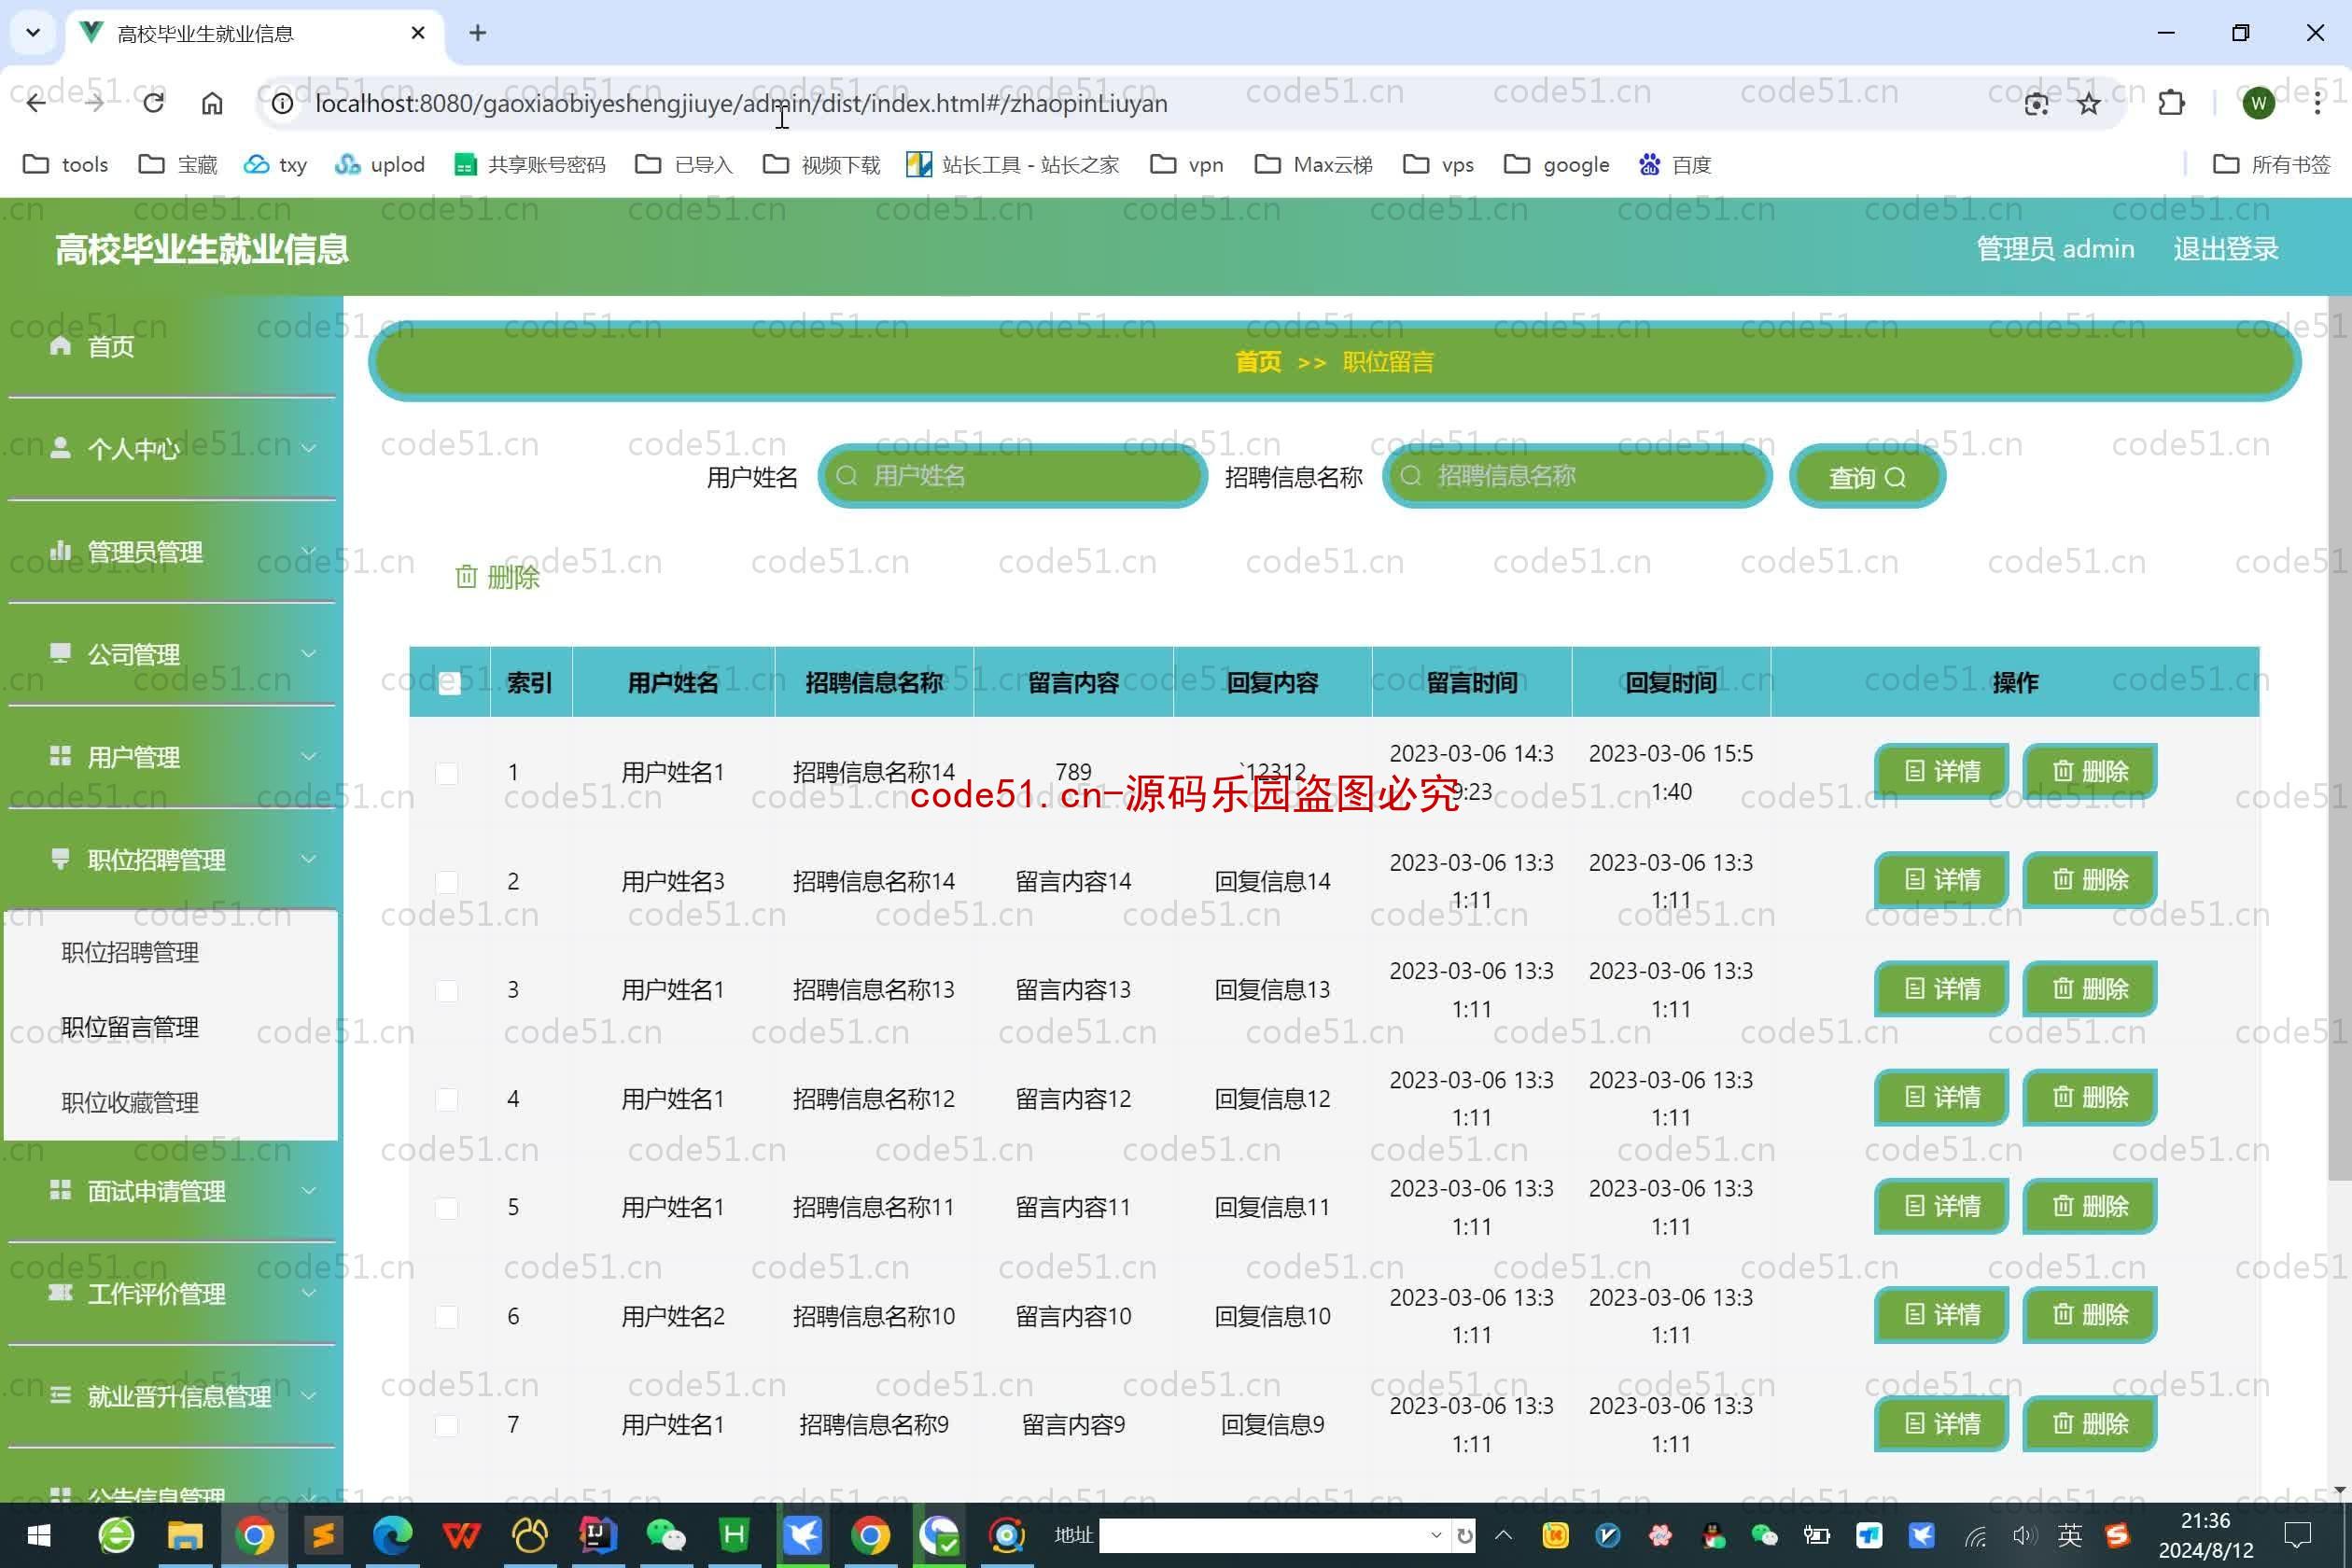Expand 个人中心 personal center menu
The image size is (2352, 1568).
(x=174, y=446)
